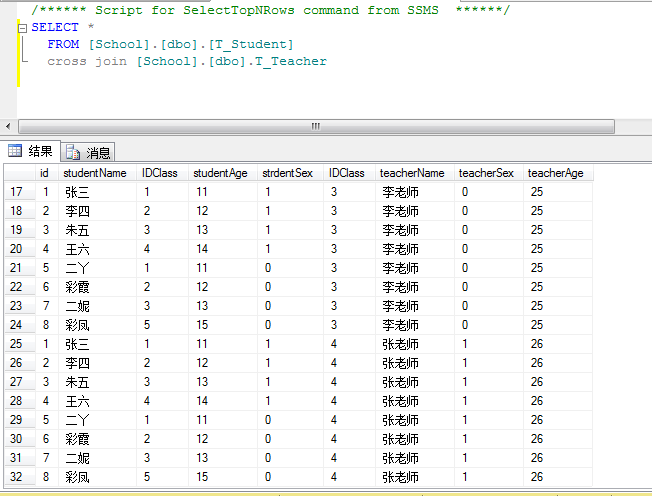Select the teacherName column header
652x496 pixels.
415,173
